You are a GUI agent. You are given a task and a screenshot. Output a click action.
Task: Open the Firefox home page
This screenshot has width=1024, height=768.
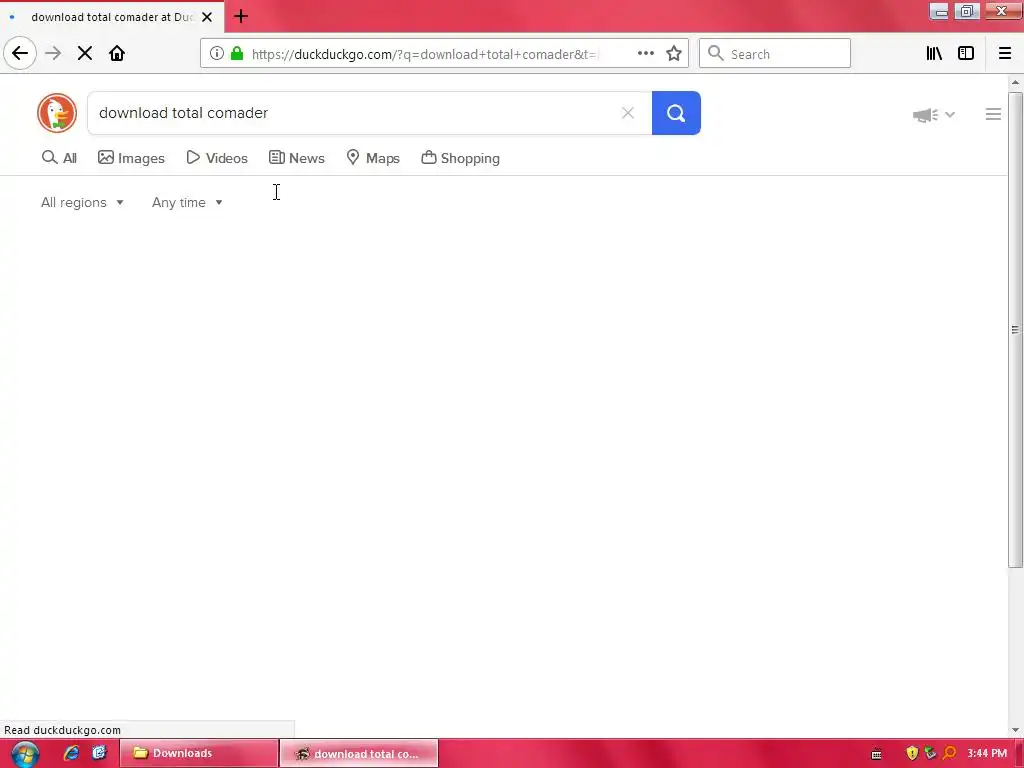[117, 54]
